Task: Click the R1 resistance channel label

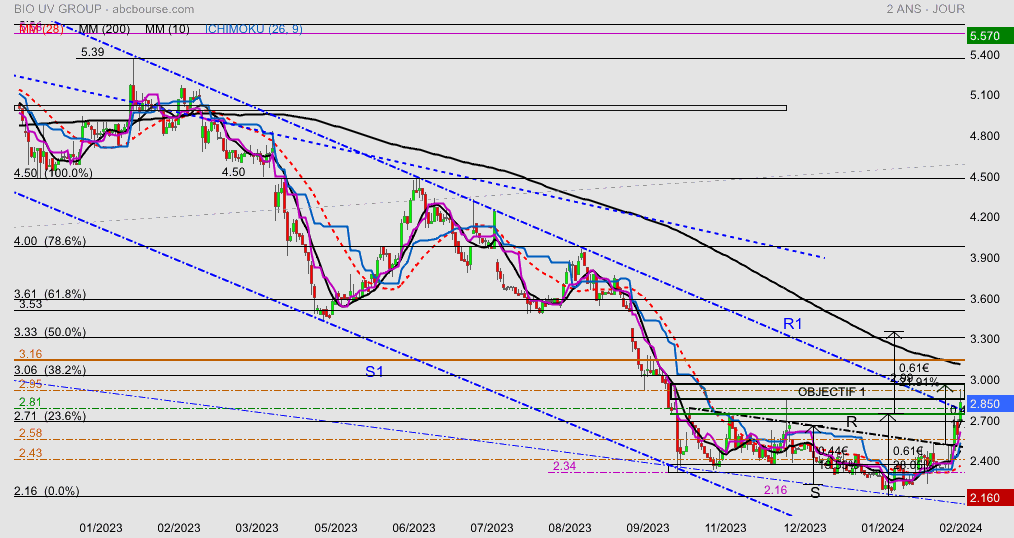Action: [x=793, y=324]
